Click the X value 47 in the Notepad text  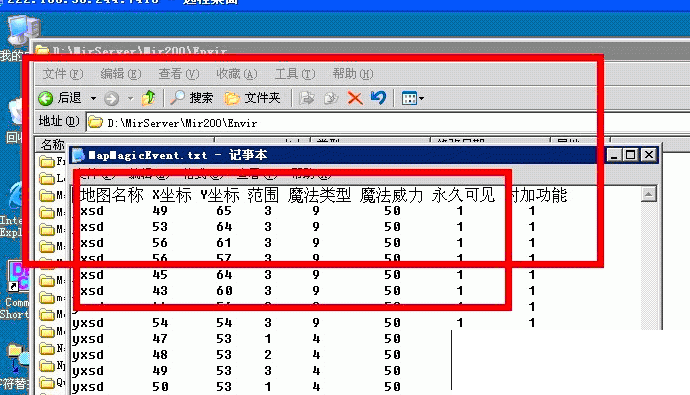point(160,339)
